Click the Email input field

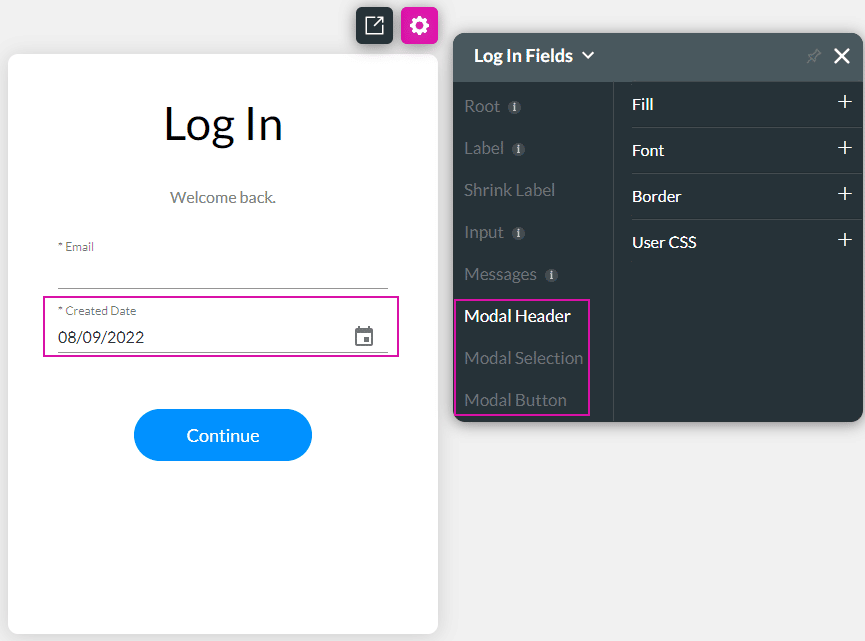pos(222,272)
